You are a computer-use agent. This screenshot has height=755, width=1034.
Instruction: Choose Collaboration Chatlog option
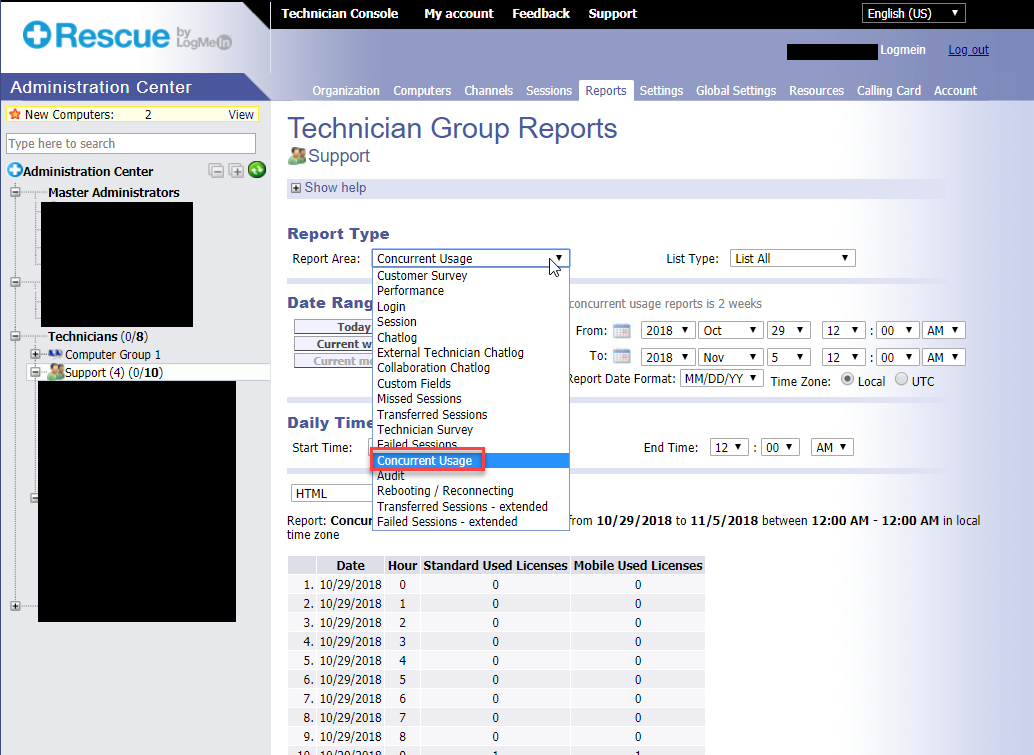pos(470,368)
